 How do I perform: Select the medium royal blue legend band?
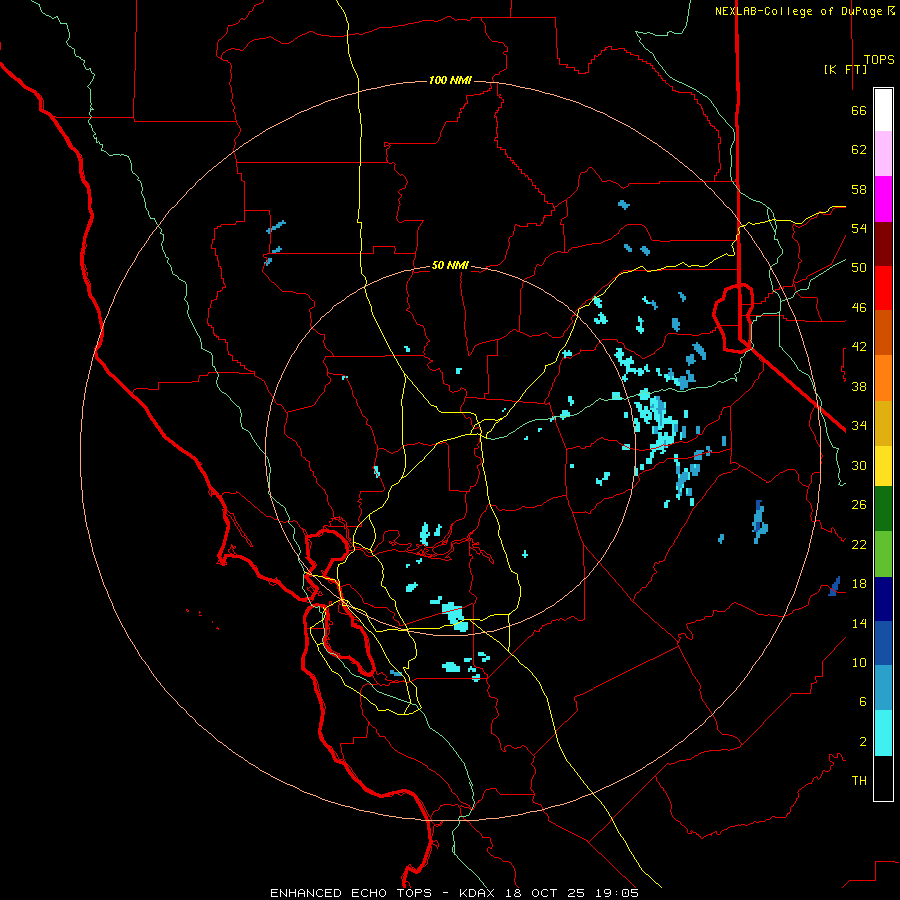click(883, 643)
